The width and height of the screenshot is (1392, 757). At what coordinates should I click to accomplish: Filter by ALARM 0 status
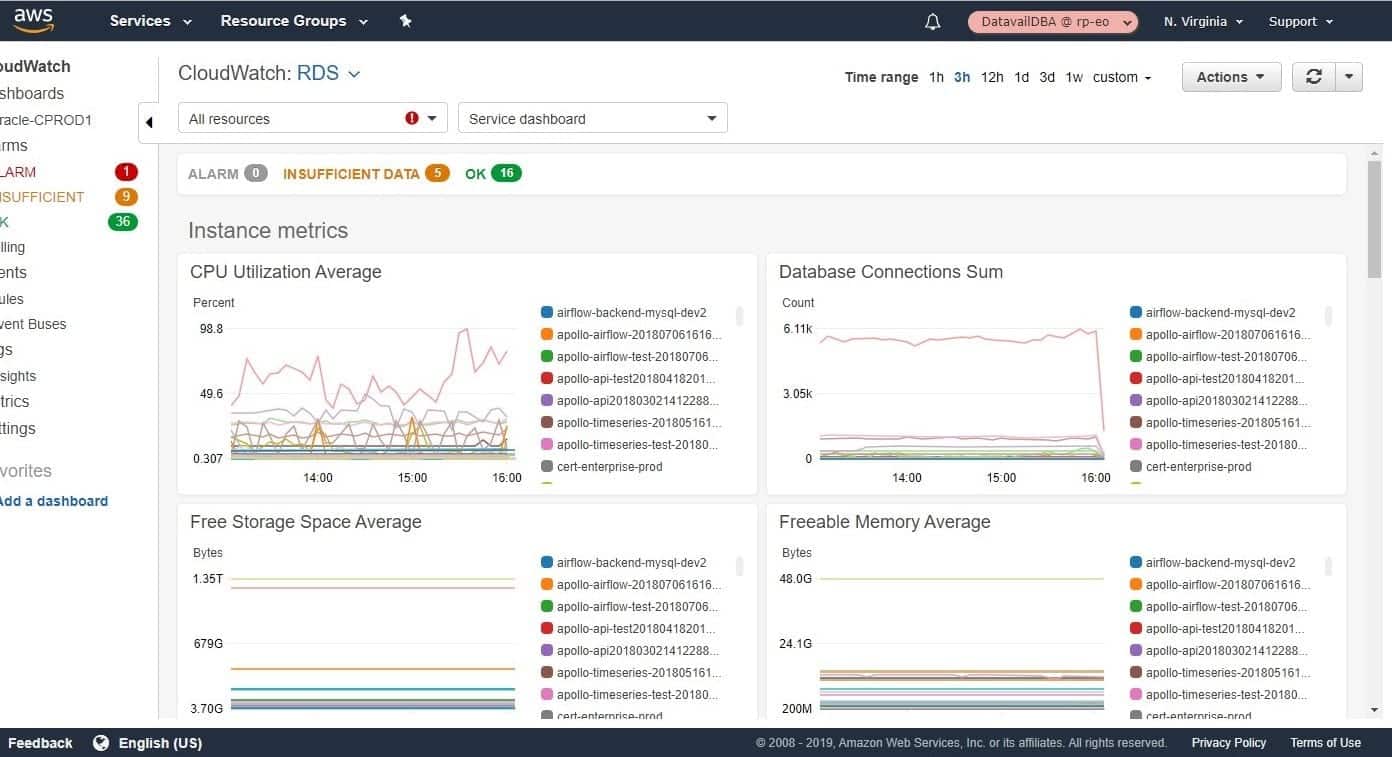[228, 173]
